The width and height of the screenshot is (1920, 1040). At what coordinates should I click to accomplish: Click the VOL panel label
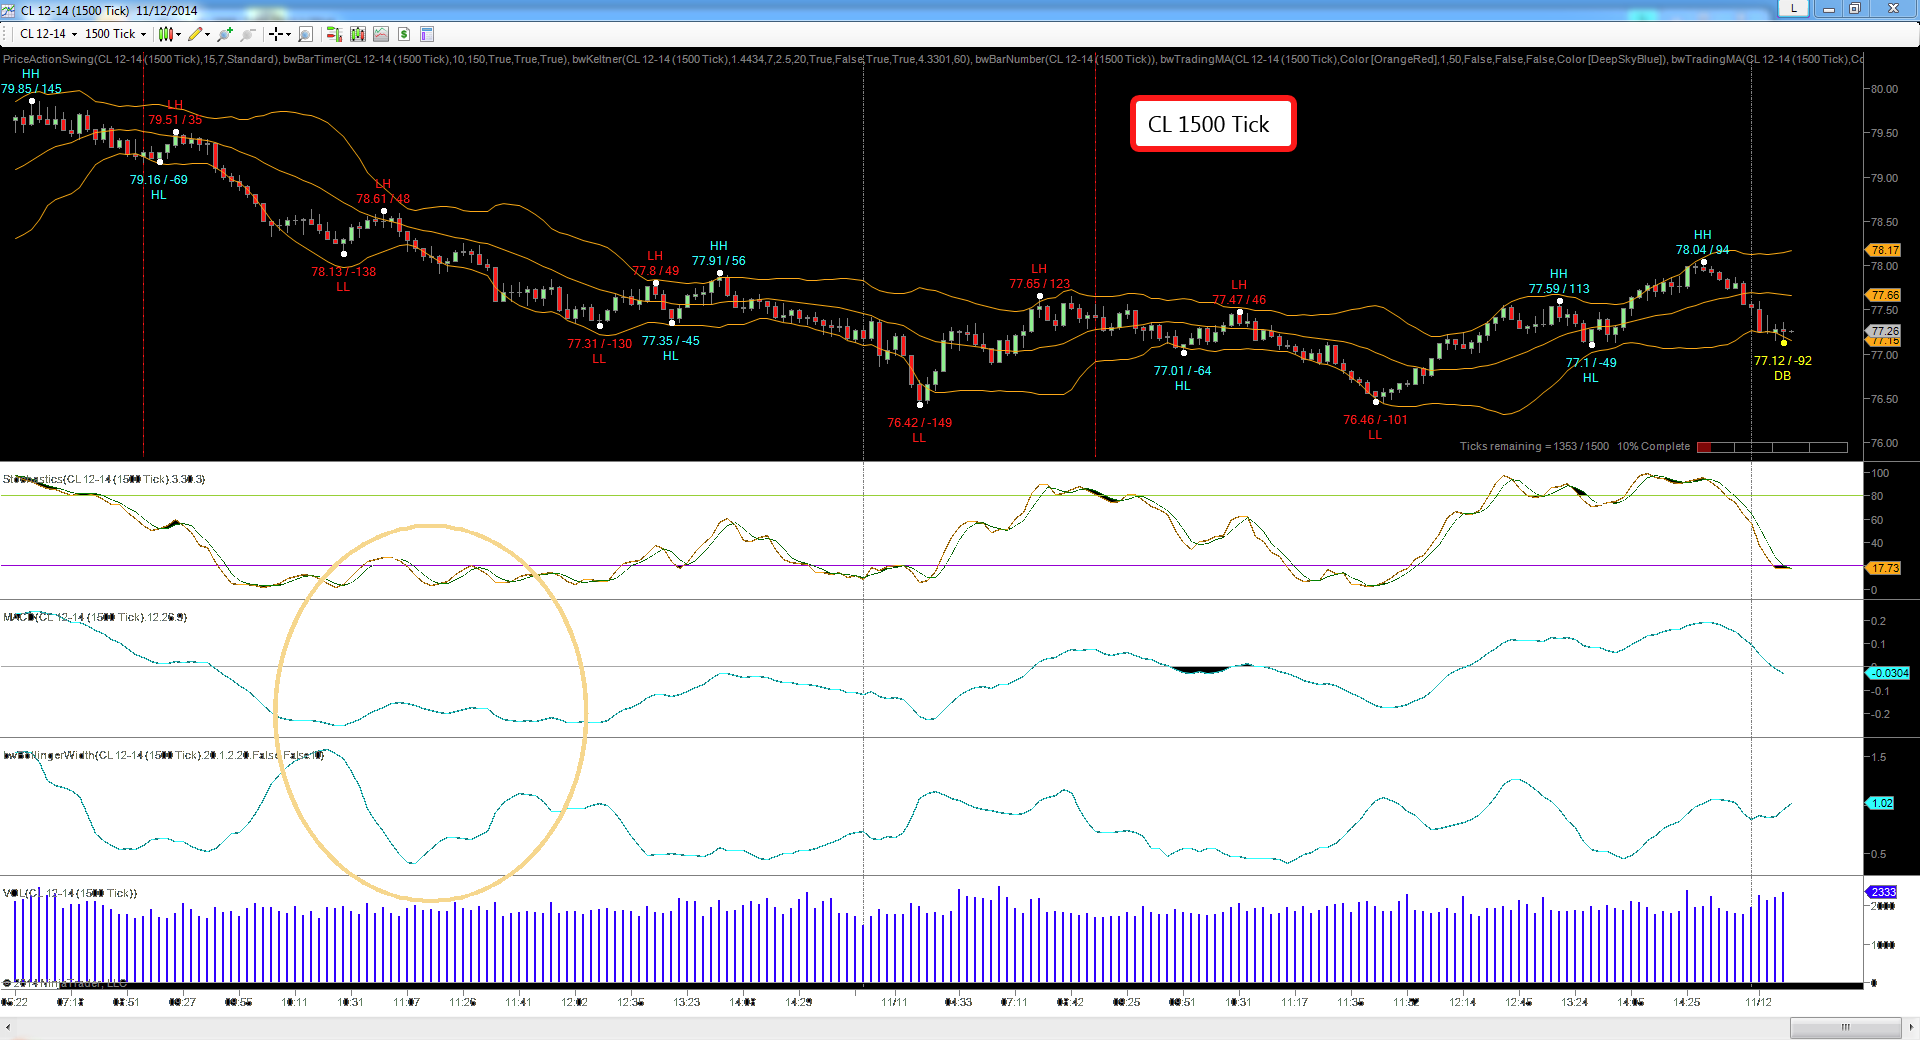point(70,894)
